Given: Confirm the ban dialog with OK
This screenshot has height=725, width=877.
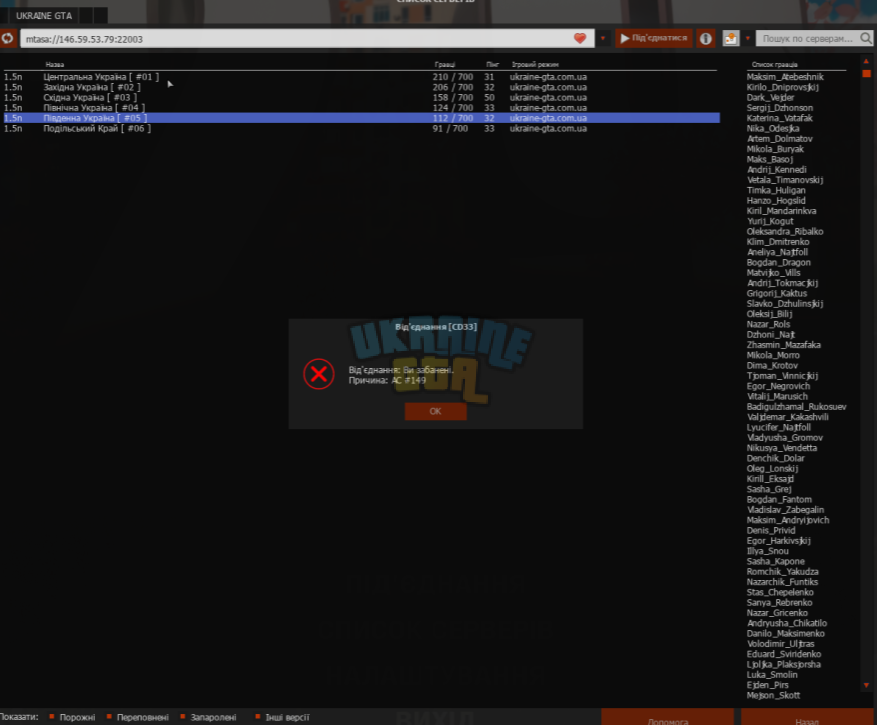Looking at the screenshot, I should coord(435,411).
